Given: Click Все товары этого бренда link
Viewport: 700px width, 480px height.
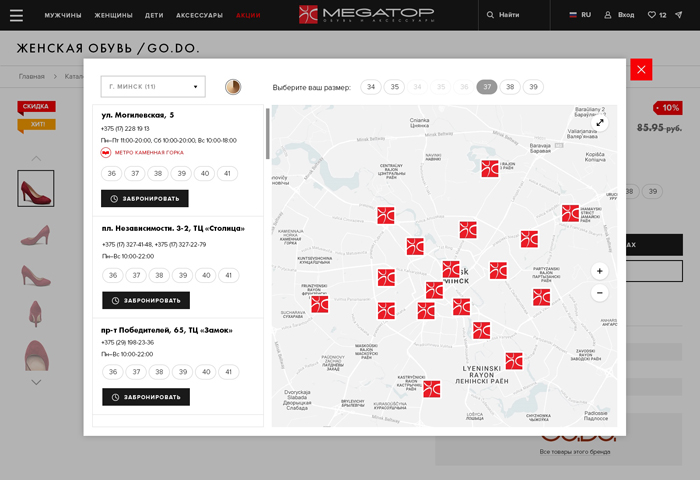Looking at the screenshot, I should 575,451.
